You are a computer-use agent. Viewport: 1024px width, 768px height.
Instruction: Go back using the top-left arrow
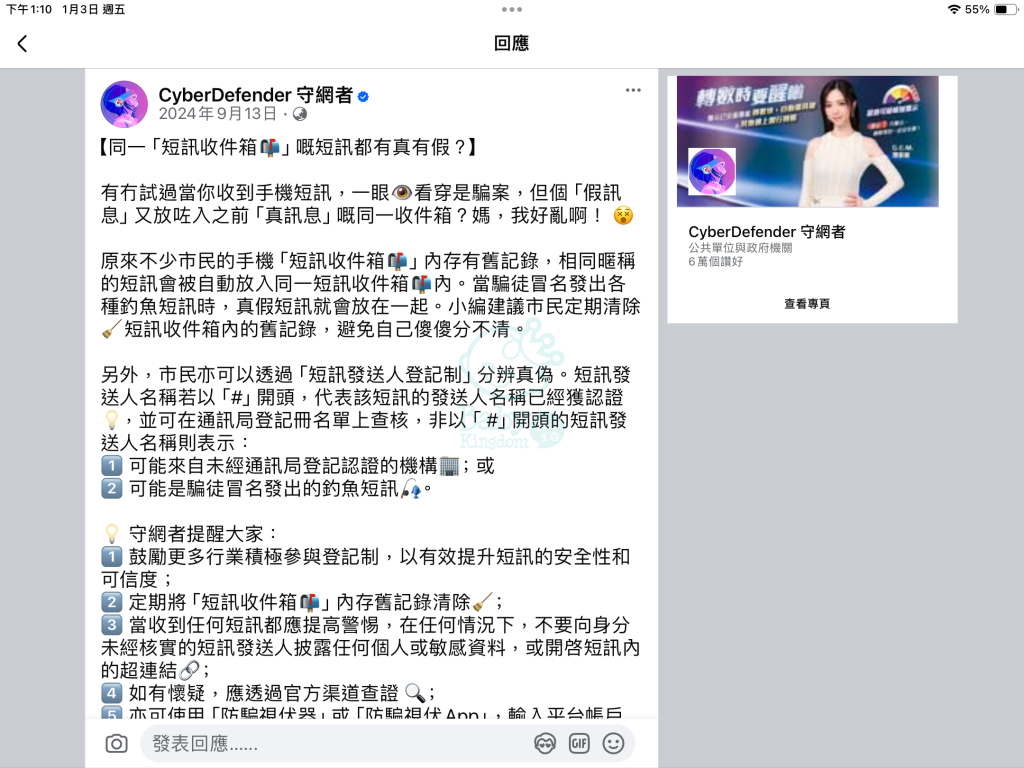[22, 44]
